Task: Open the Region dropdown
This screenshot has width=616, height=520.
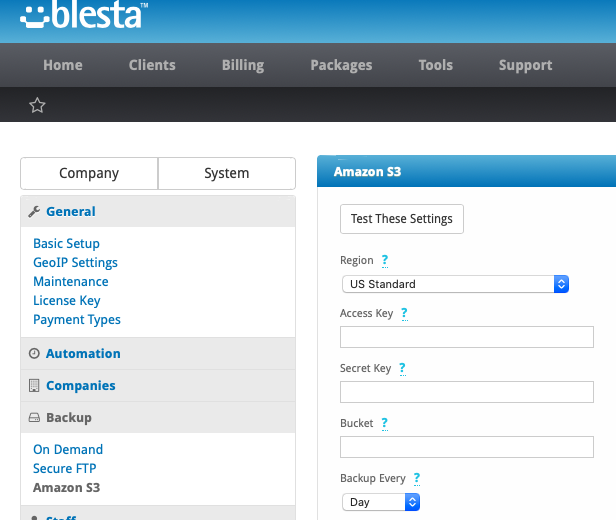Action: click(455, 284)
